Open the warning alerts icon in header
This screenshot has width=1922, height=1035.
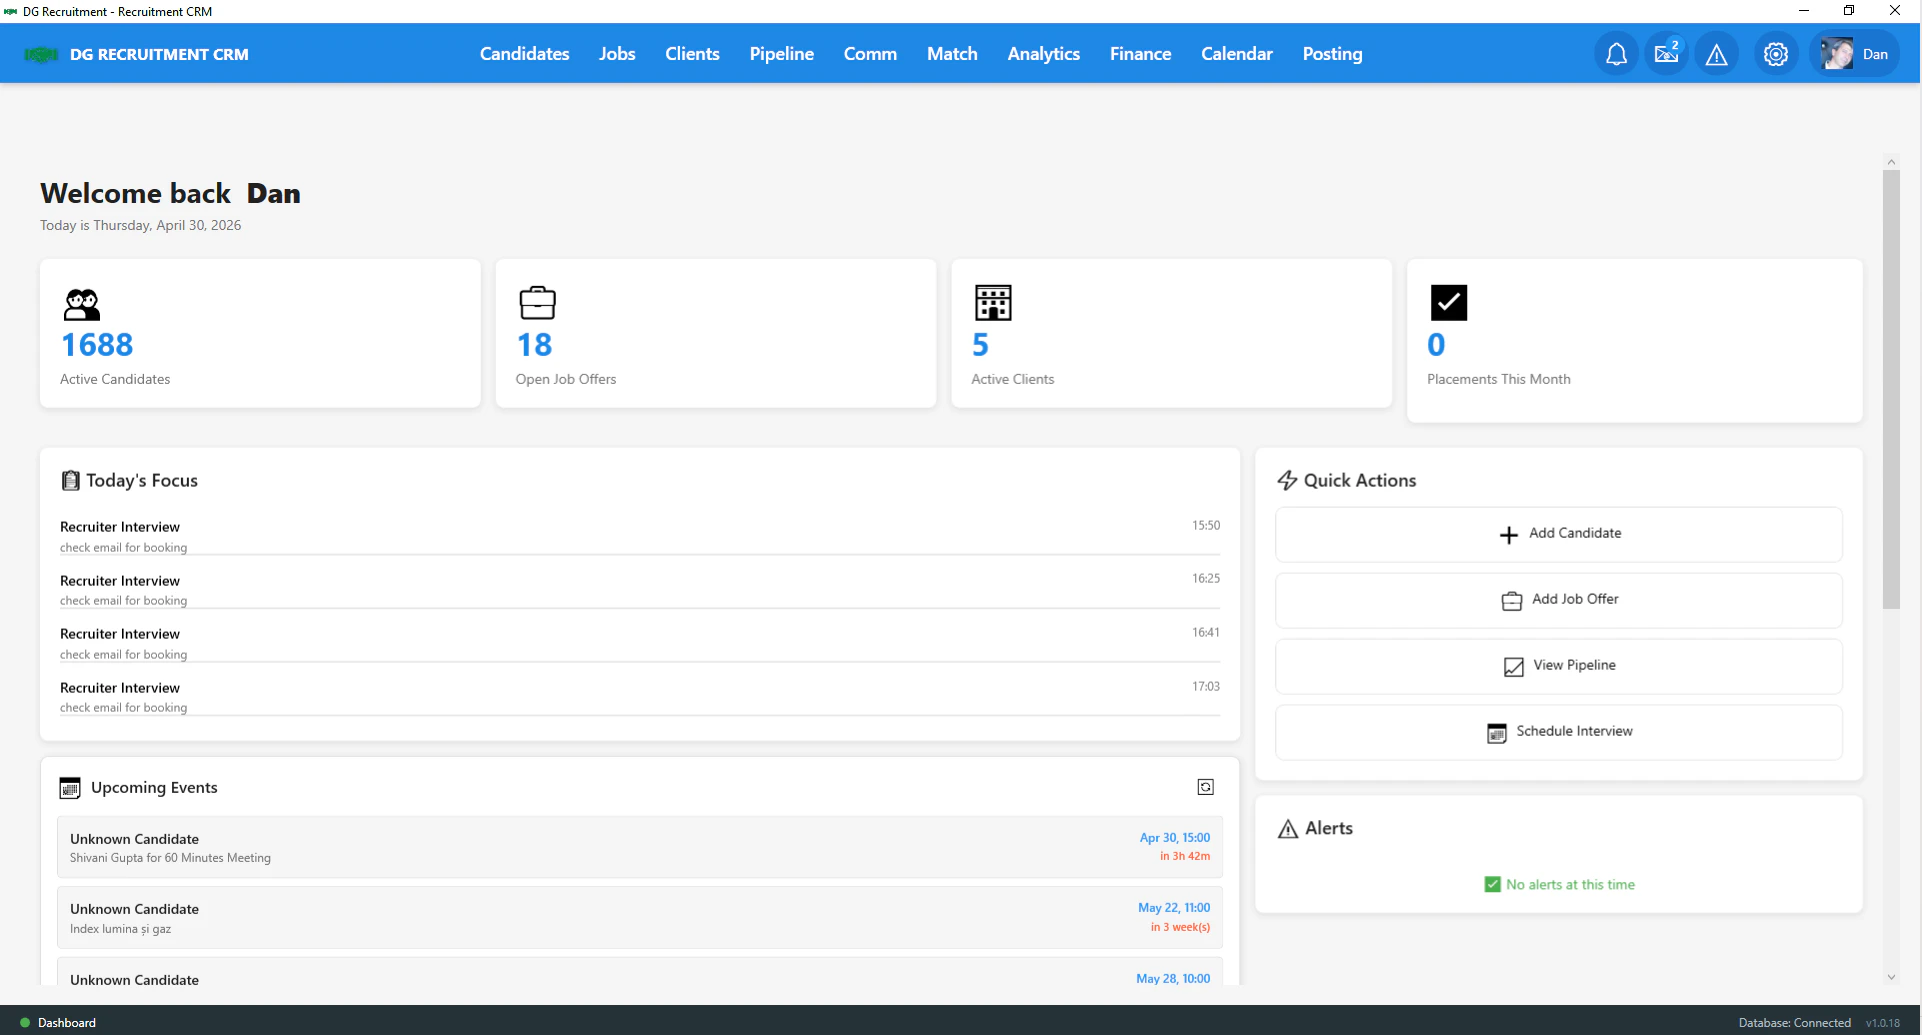pyautogui.click(x=1717, y=54)
